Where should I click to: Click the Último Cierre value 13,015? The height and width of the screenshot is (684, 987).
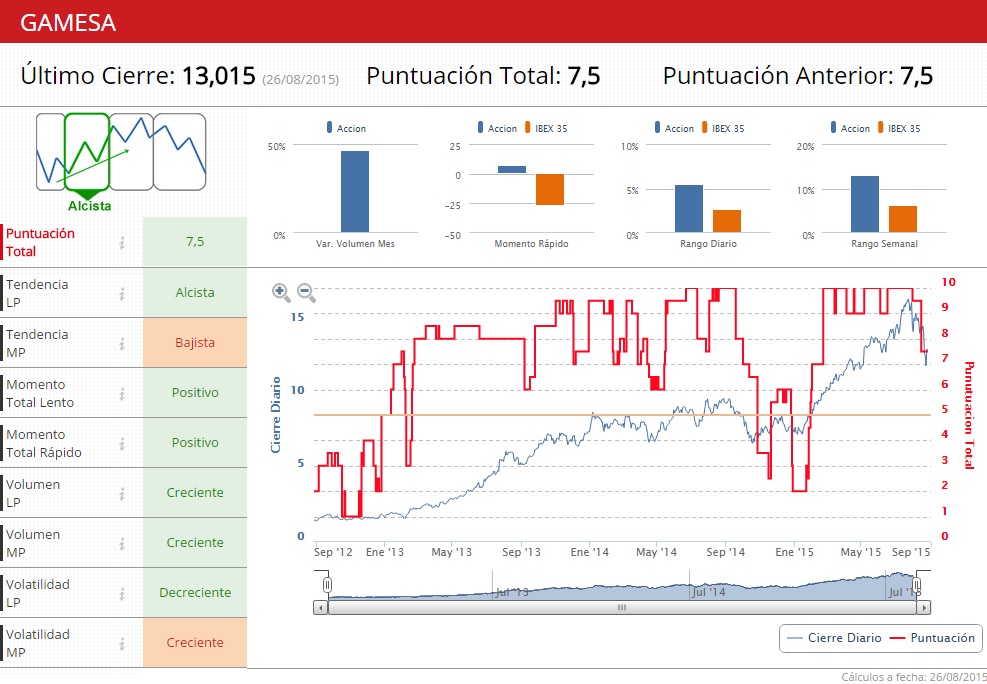point(218,76)
